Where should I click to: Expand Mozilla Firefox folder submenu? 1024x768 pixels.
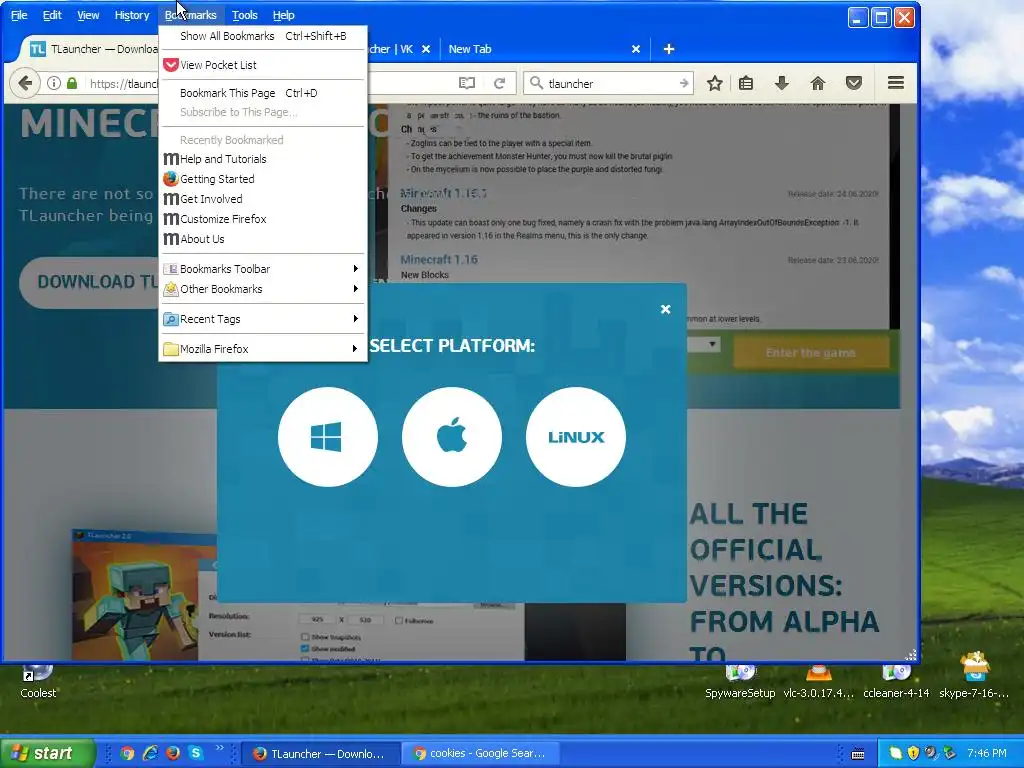(263, 349)
